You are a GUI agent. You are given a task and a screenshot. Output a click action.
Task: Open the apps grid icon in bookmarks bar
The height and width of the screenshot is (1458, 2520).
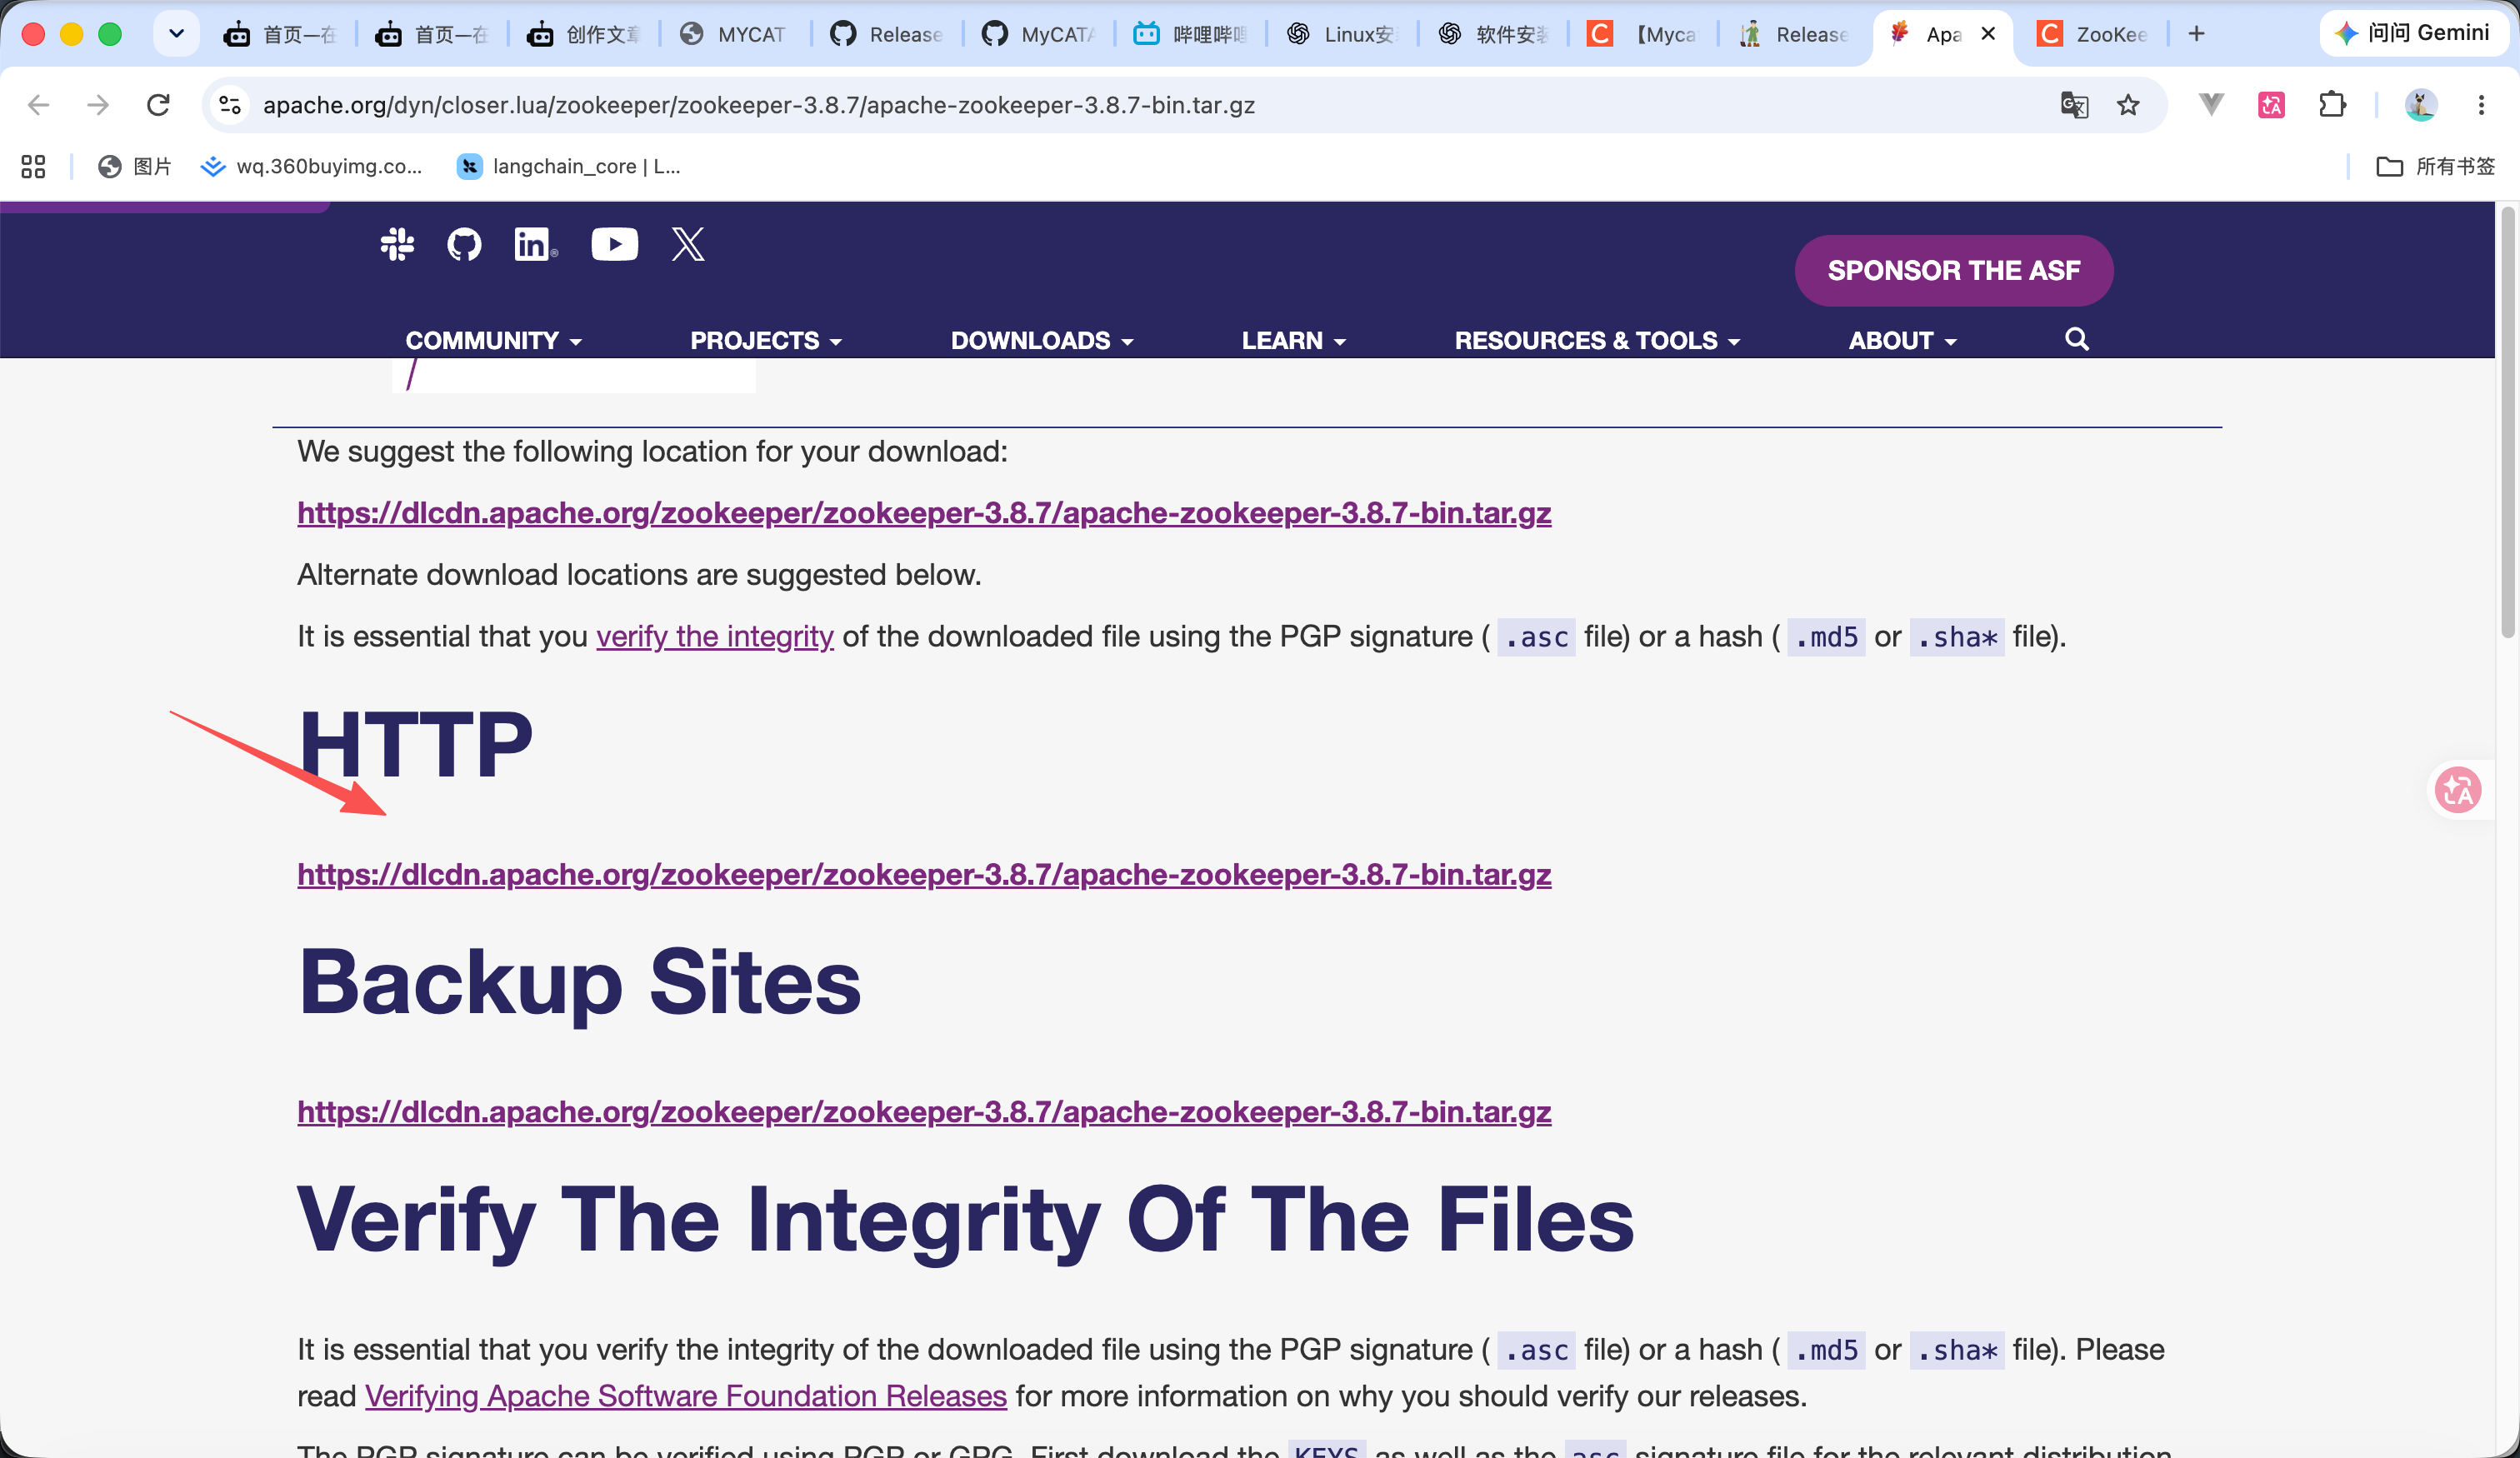33,166
